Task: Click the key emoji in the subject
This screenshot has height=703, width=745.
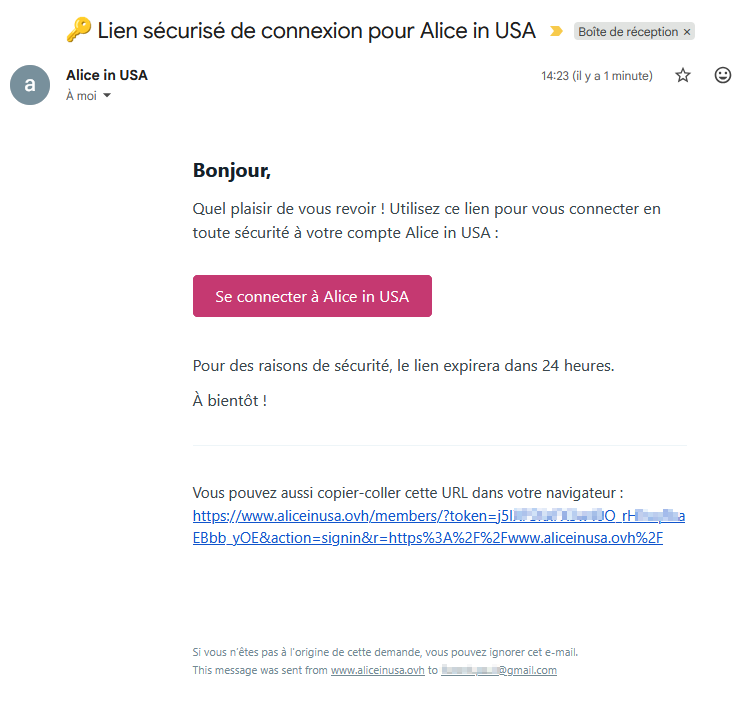Action: click(x=78, y=30)
